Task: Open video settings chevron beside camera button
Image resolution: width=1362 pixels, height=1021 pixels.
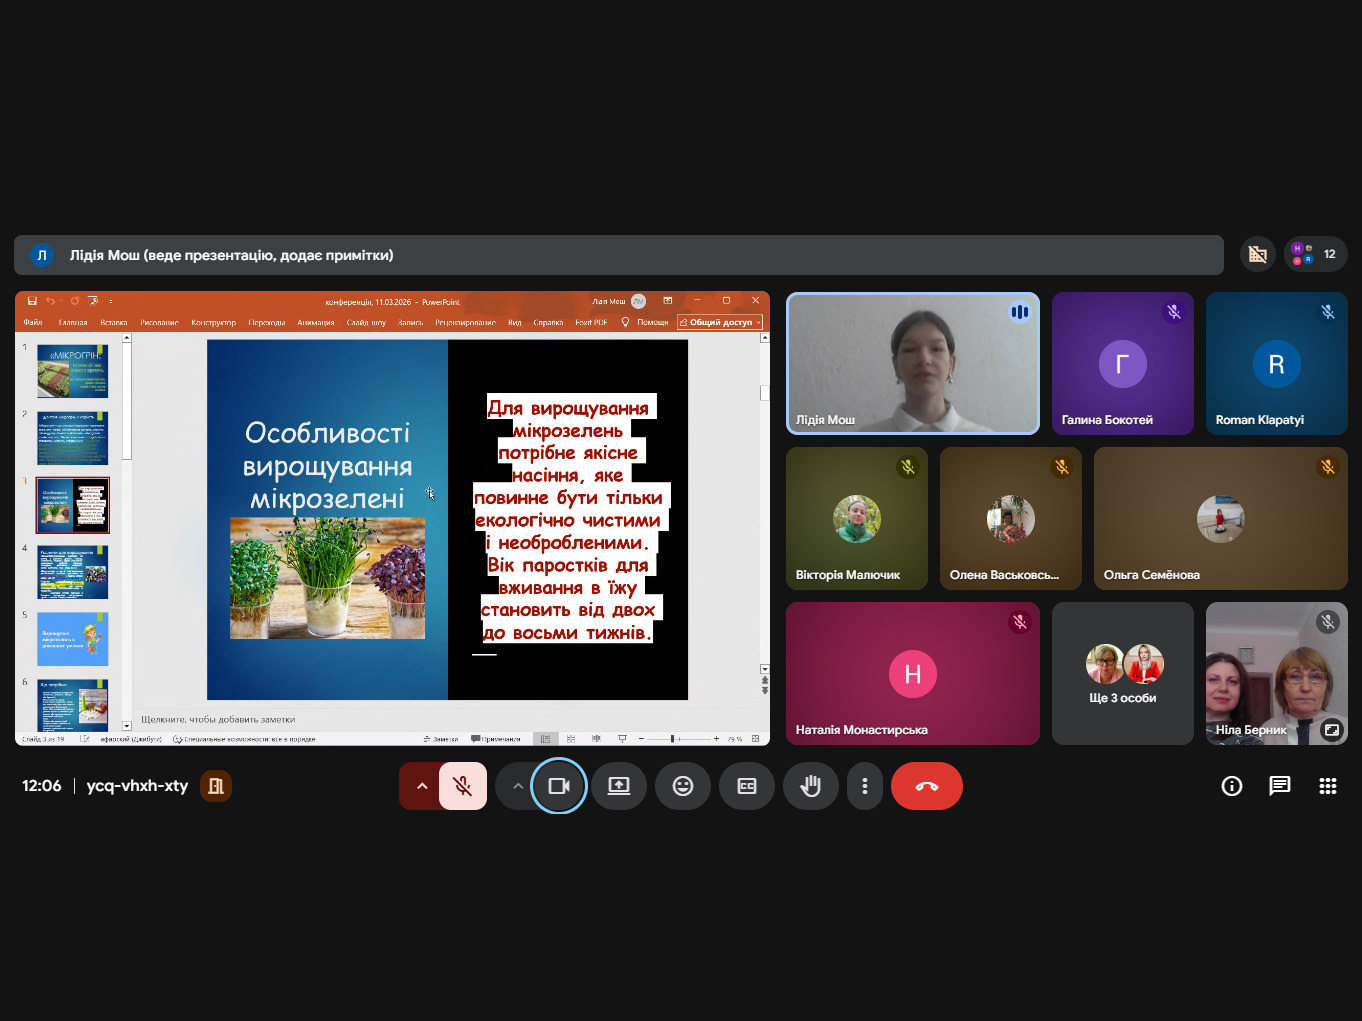Action: click(x=517, y=786)
